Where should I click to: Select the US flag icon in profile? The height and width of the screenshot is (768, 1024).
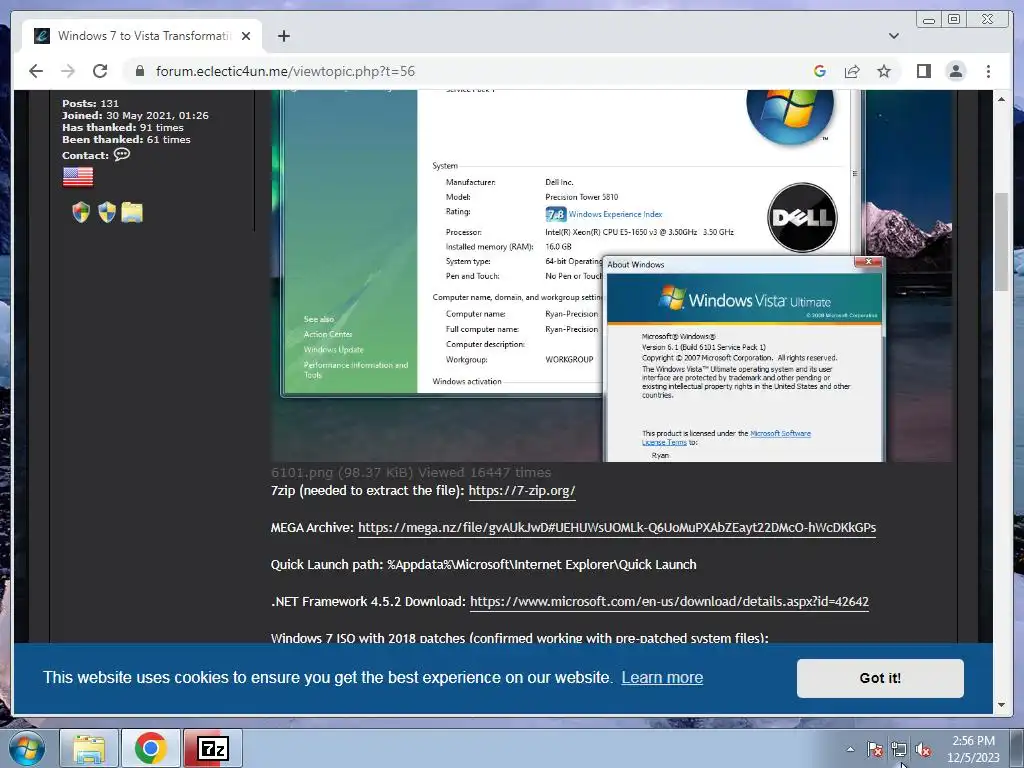pos(78,176)
